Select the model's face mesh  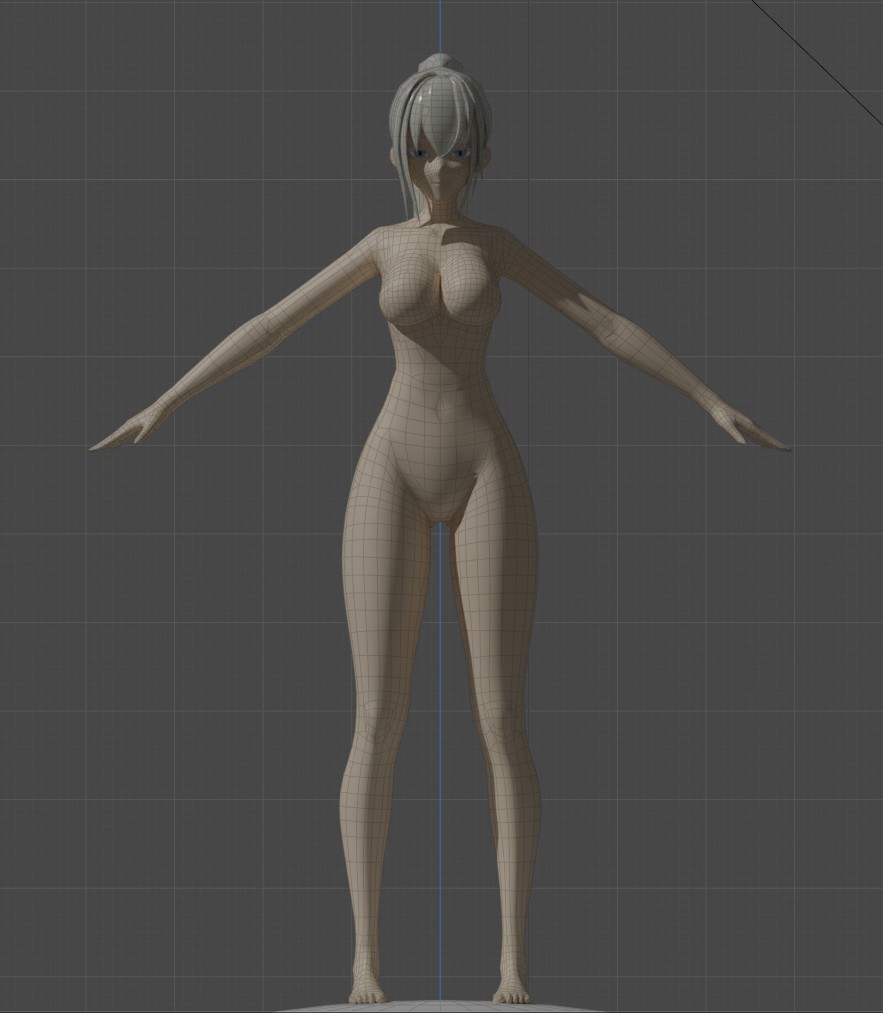(x=439, y=174)
